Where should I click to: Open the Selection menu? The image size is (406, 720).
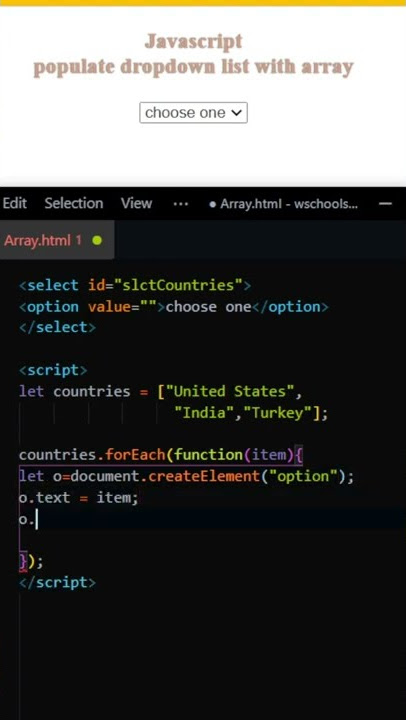(x=73, y=203)
